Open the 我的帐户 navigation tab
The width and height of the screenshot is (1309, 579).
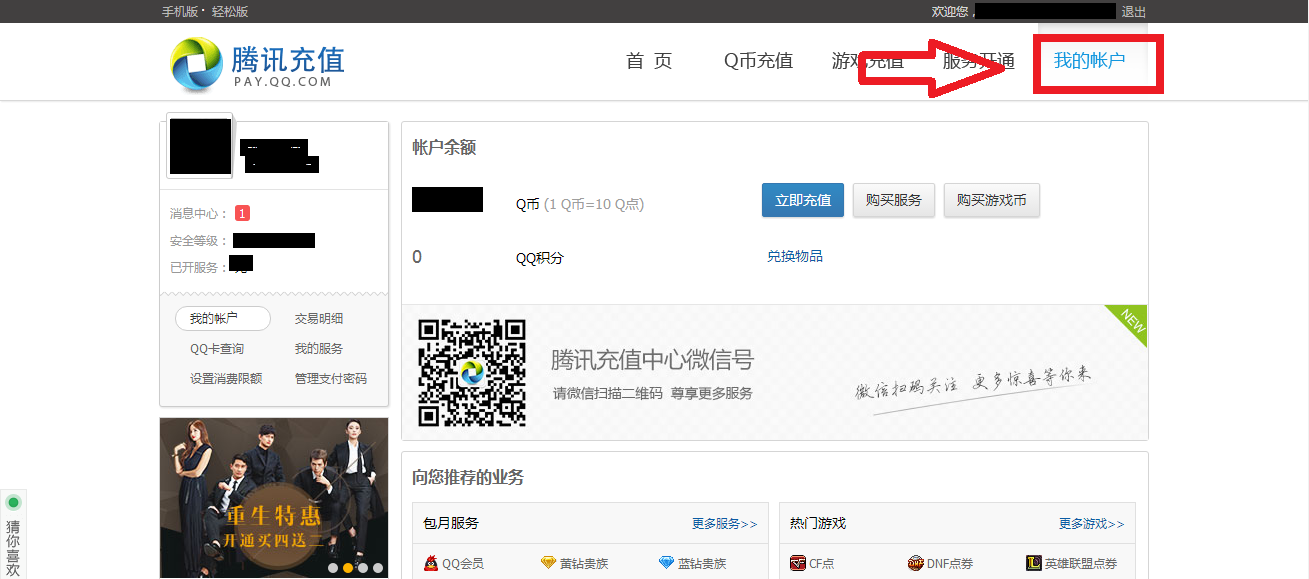tap(1090, 61)
